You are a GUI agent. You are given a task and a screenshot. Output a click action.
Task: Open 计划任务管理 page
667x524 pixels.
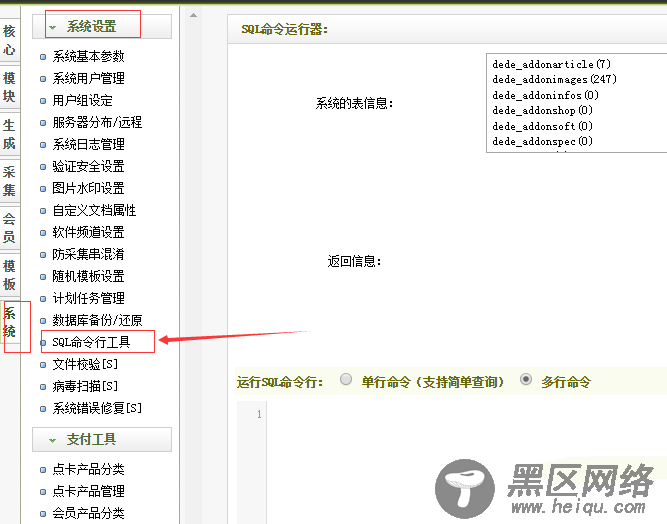coord(88,299)
